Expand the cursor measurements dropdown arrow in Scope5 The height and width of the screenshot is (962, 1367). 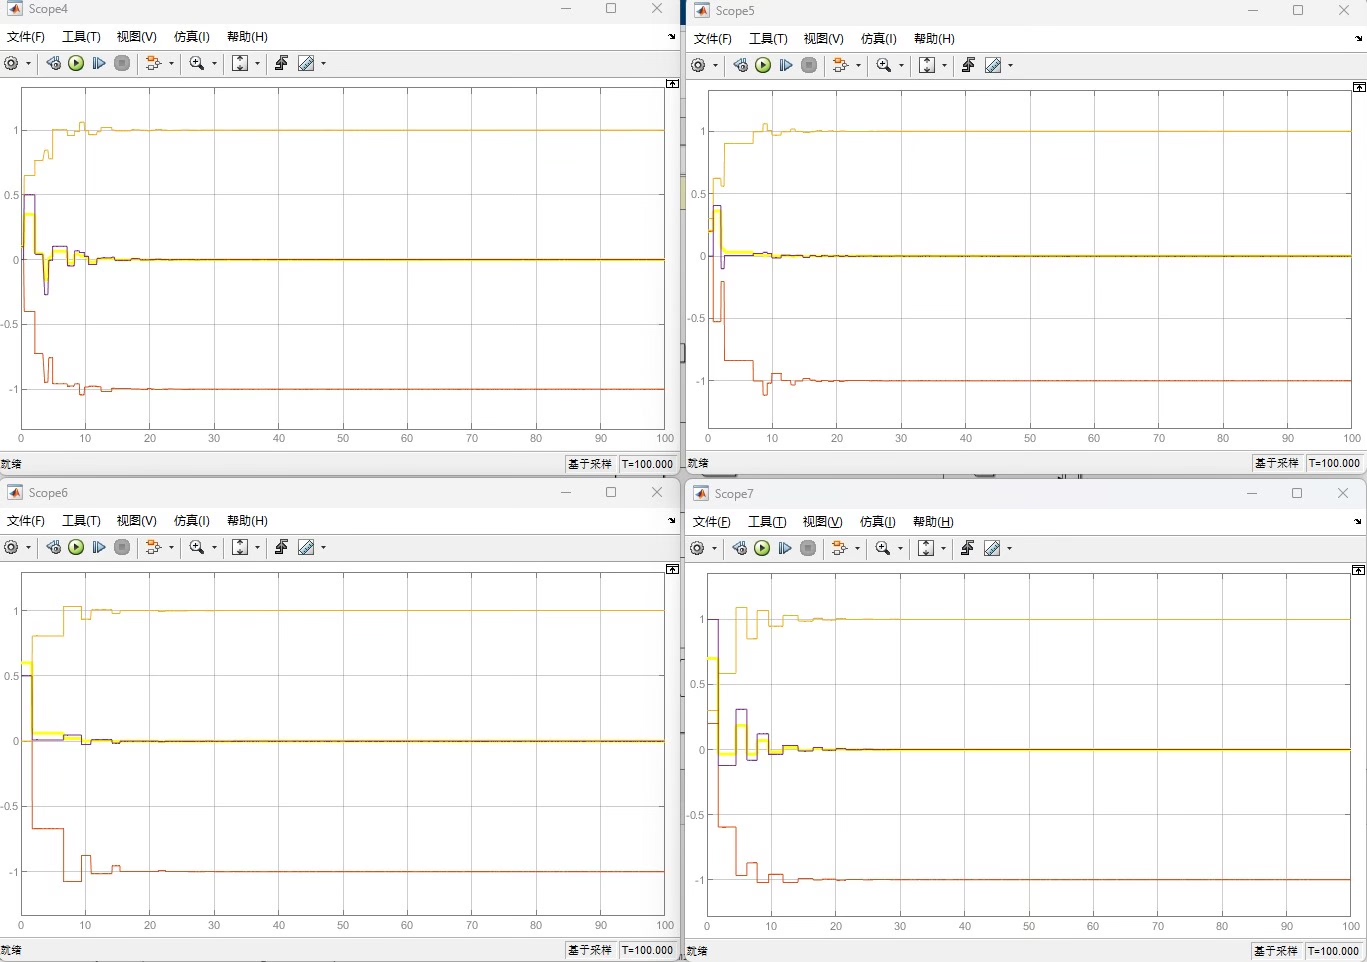[x=1010, y=65]
